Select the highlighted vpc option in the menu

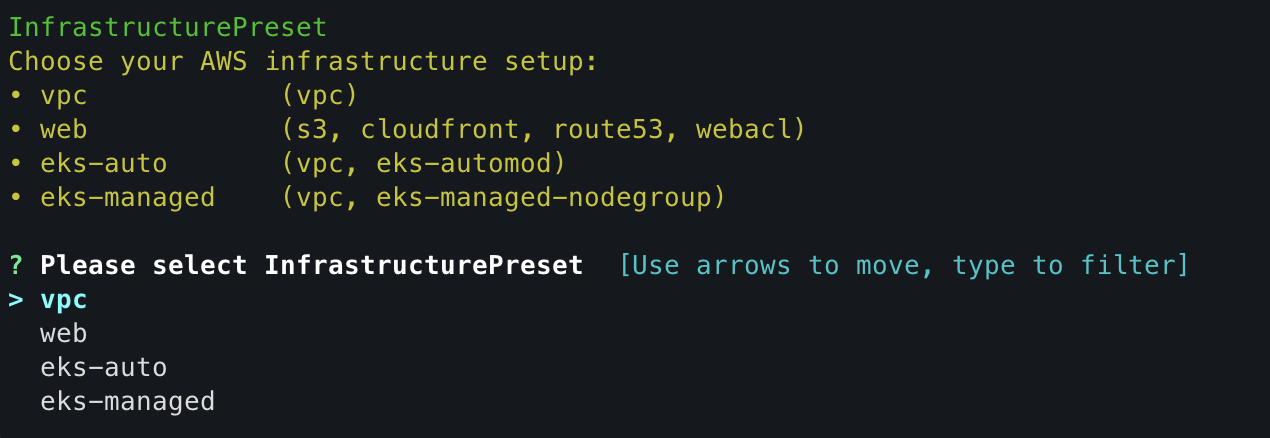coord(64,299)
